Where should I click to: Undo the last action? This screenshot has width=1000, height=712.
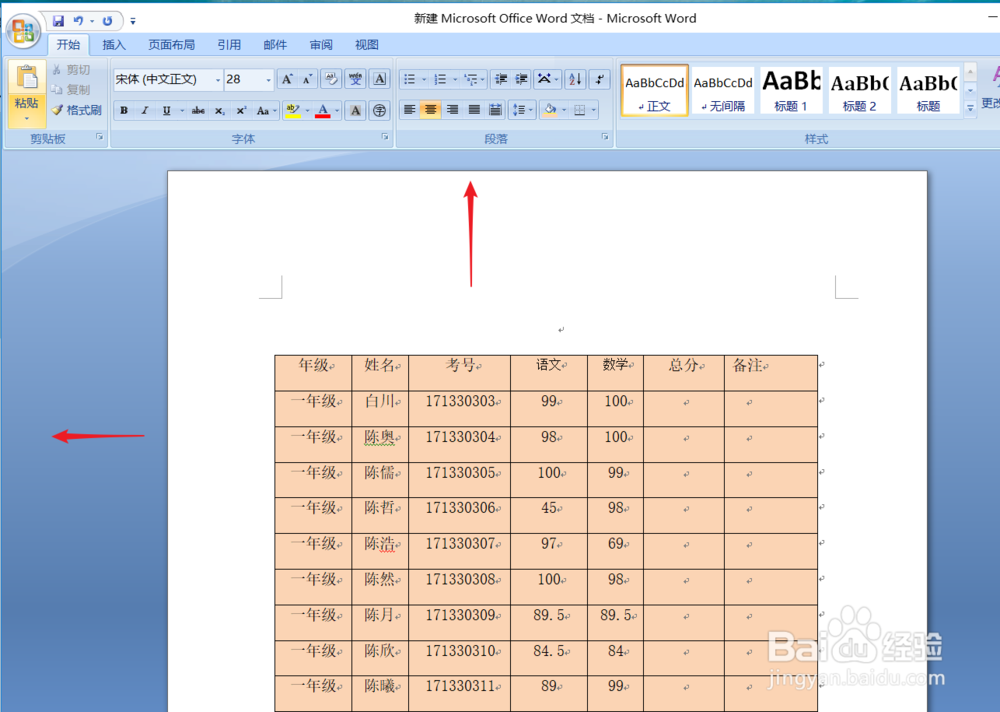click(x=78, y=21)
